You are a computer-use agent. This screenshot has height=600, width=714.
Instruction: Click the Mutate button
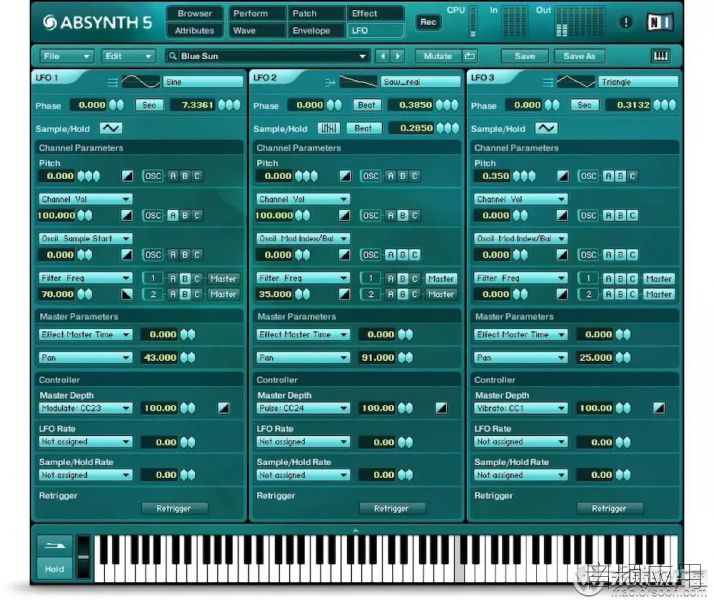(x=438, y=56)
